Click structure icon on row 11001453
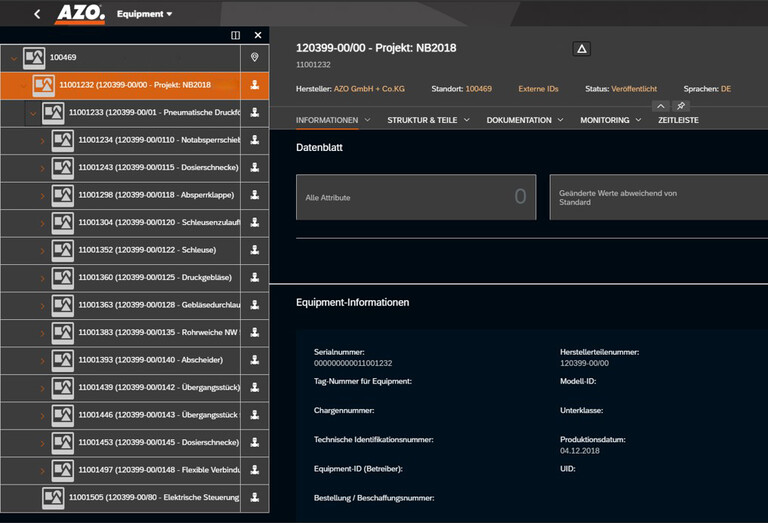The image size is (768, 523). 255,442
